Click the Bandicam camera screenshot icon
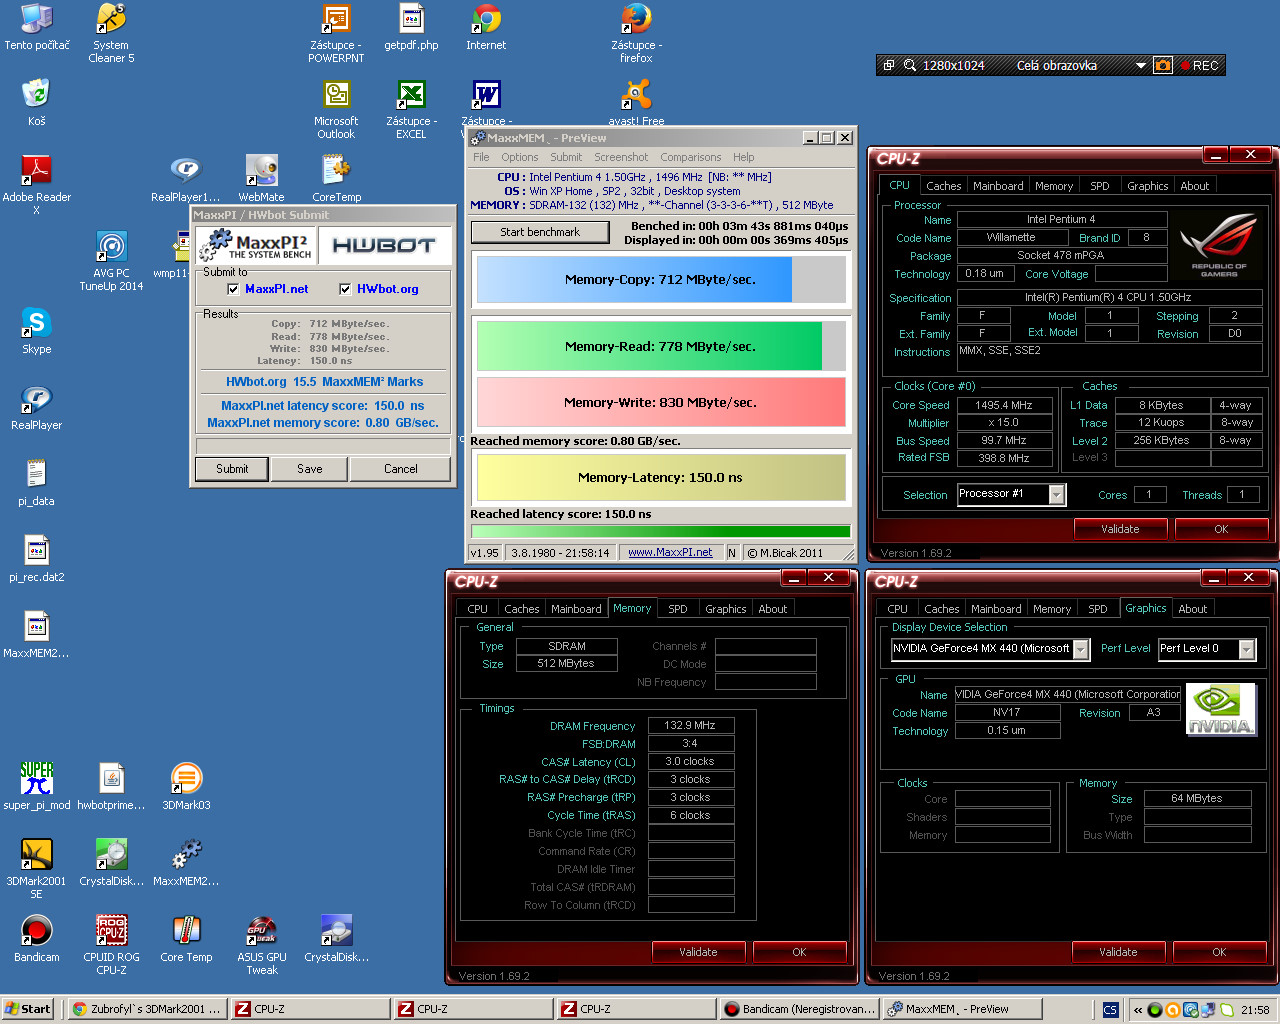Image resolution: width=1280 pixels, height=1024 pixels. (1162, 65)
